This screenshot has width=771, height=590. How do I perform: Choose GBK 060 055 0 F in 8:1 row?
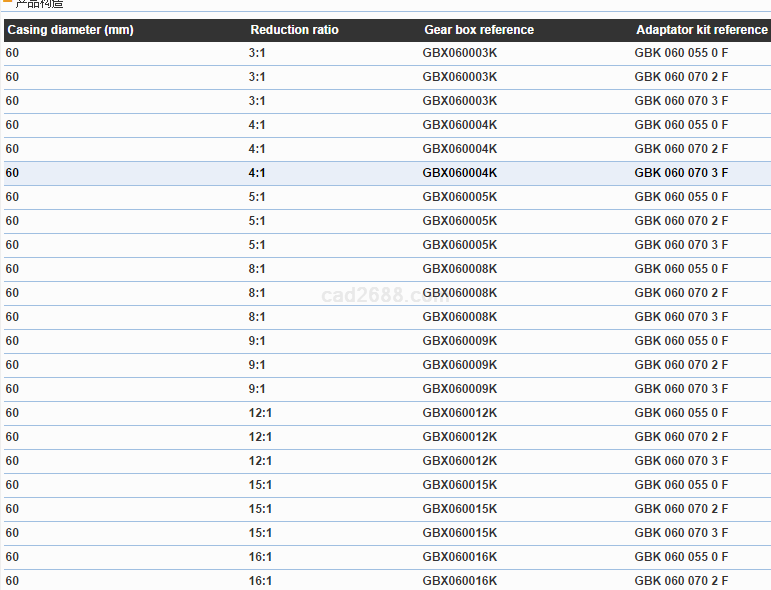[x=681, y=269]
